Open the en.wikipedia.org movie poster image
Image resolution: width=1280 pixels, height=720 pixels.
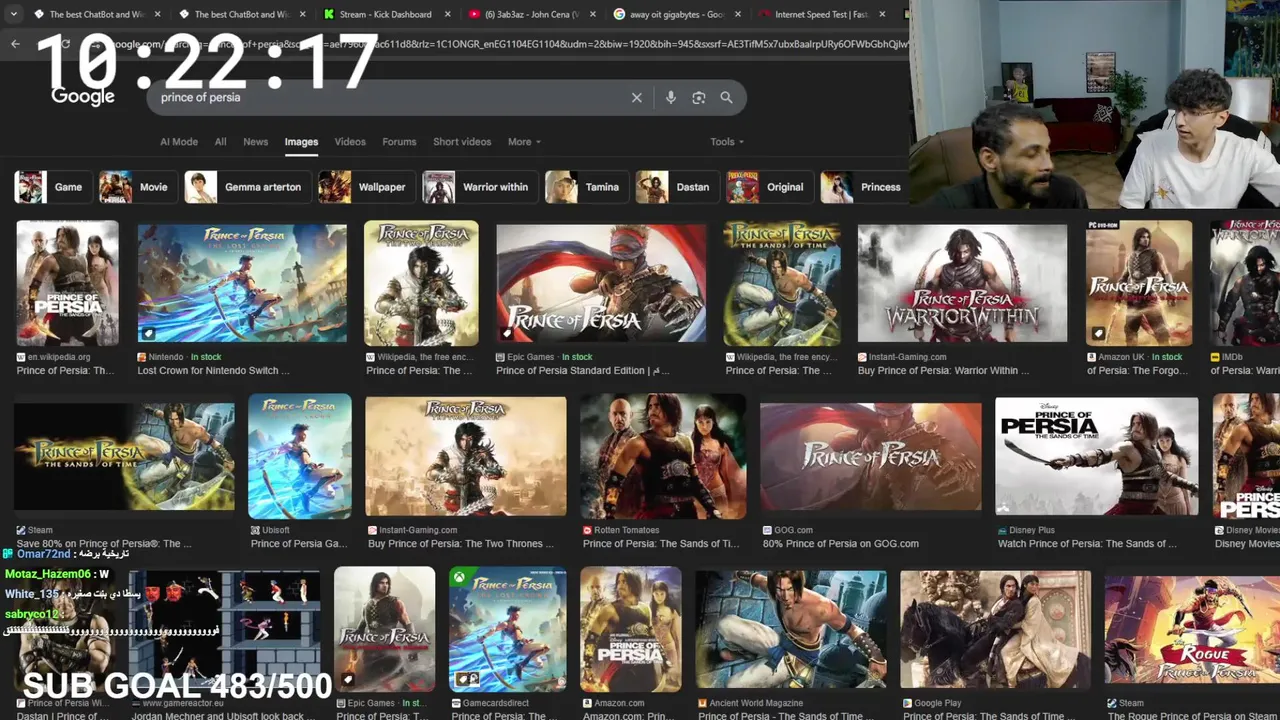point(67,283)
